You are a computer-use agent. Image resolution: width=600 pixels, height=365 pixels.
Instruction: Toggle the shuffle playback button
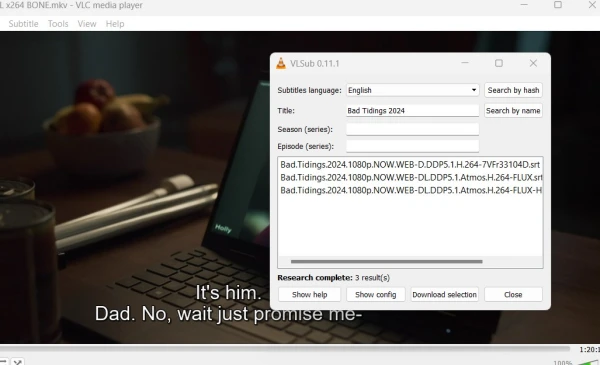[x=18, y=362]
